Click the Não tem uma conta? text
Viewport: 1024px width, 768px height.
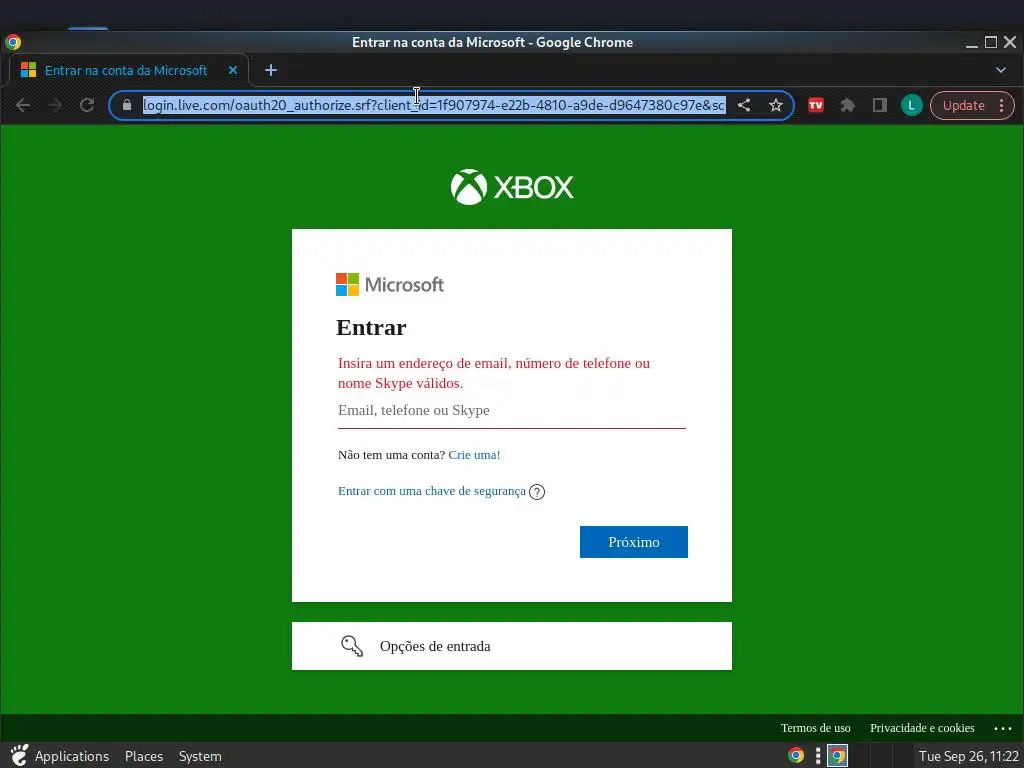click(x=391, y=455)
